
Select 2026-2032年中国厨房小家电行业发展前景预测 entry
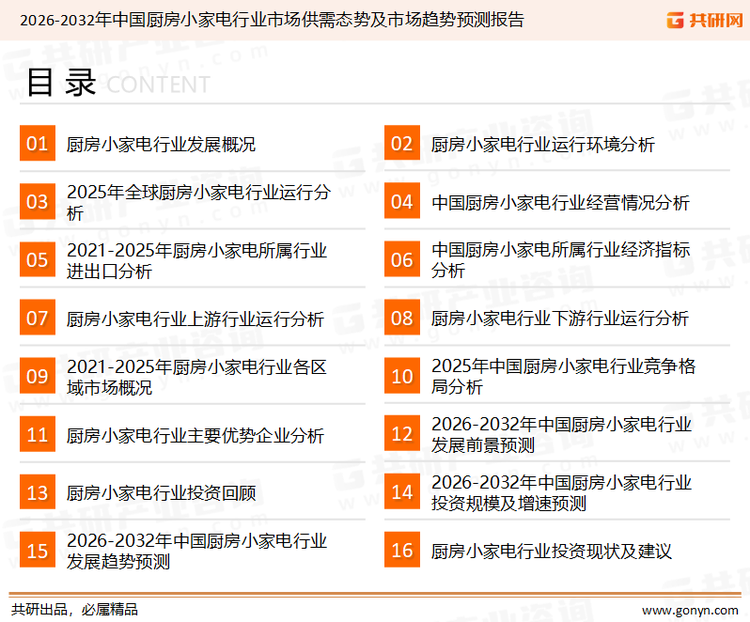562,434
